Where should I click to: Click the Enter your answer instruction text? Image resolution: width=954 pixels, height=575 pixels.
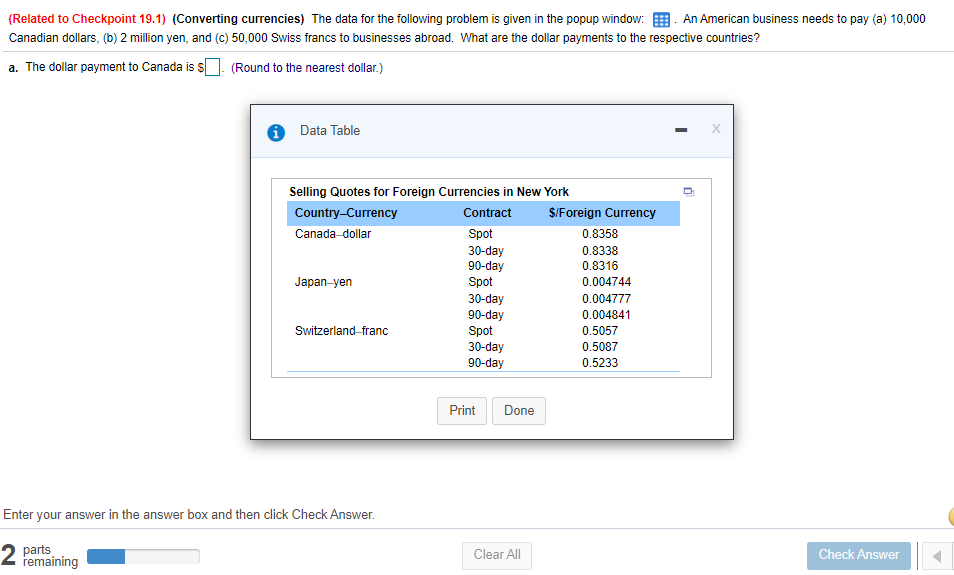[x=189, y=515]
